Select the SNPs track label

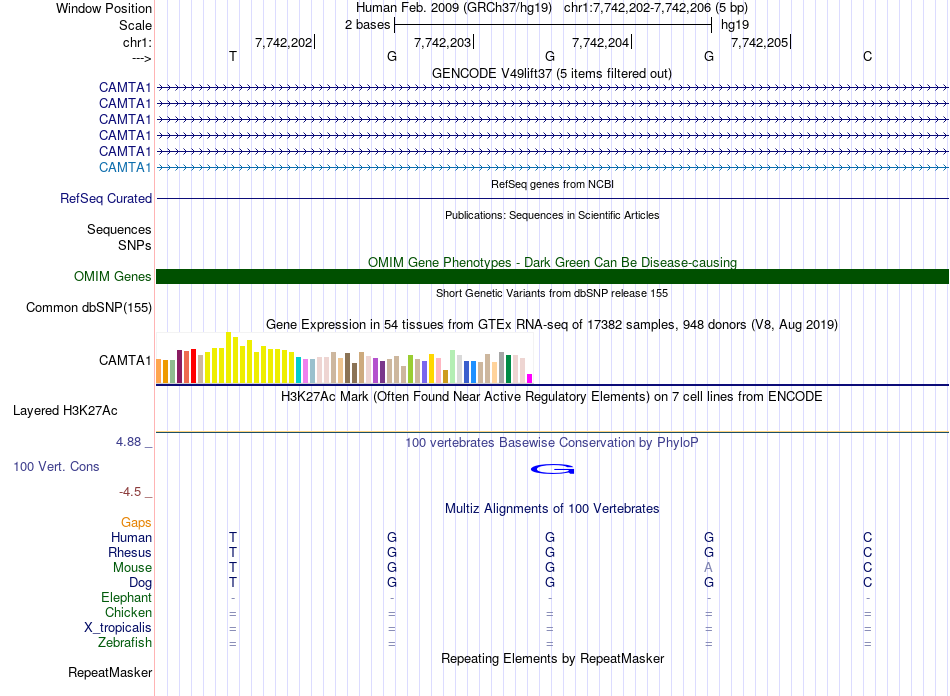135,245
